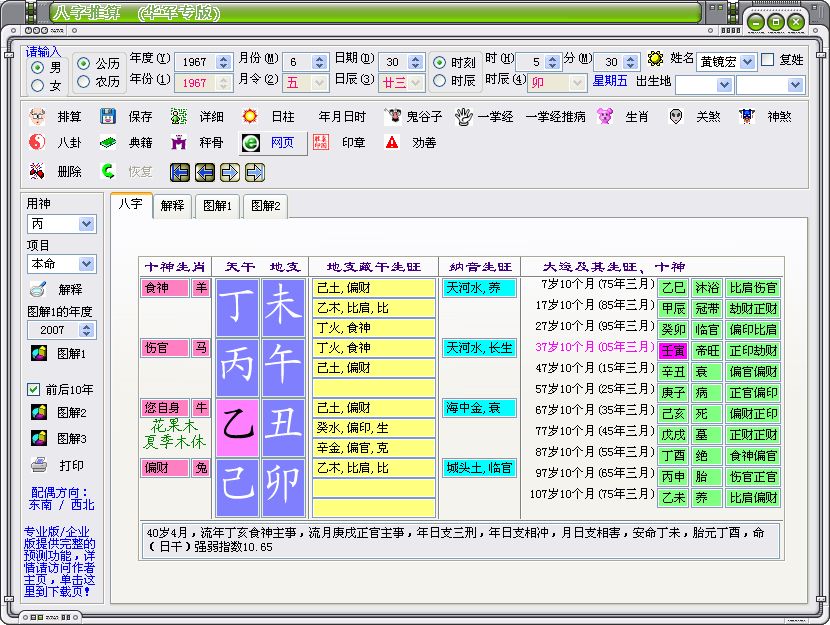Open the 一掌经 hand icon
Image resolution: width=830 pixels, height=625 pixels.
(463, 117)
